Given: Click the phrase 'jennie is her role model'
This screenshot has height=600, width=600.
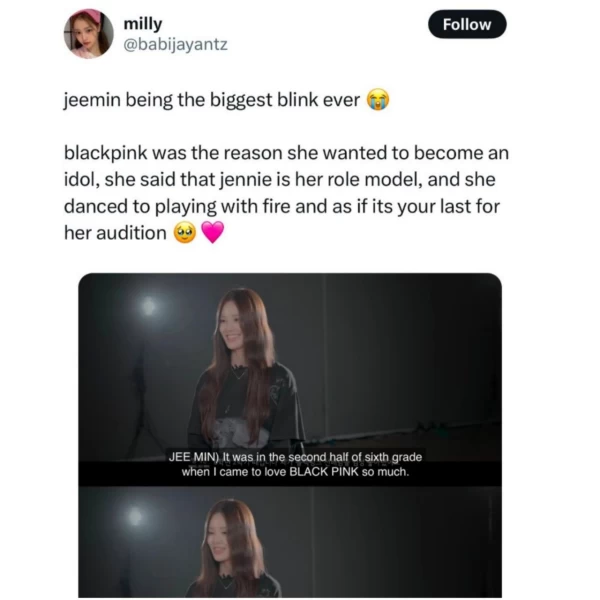Looking at the screenshot, I should click(320, 179).
